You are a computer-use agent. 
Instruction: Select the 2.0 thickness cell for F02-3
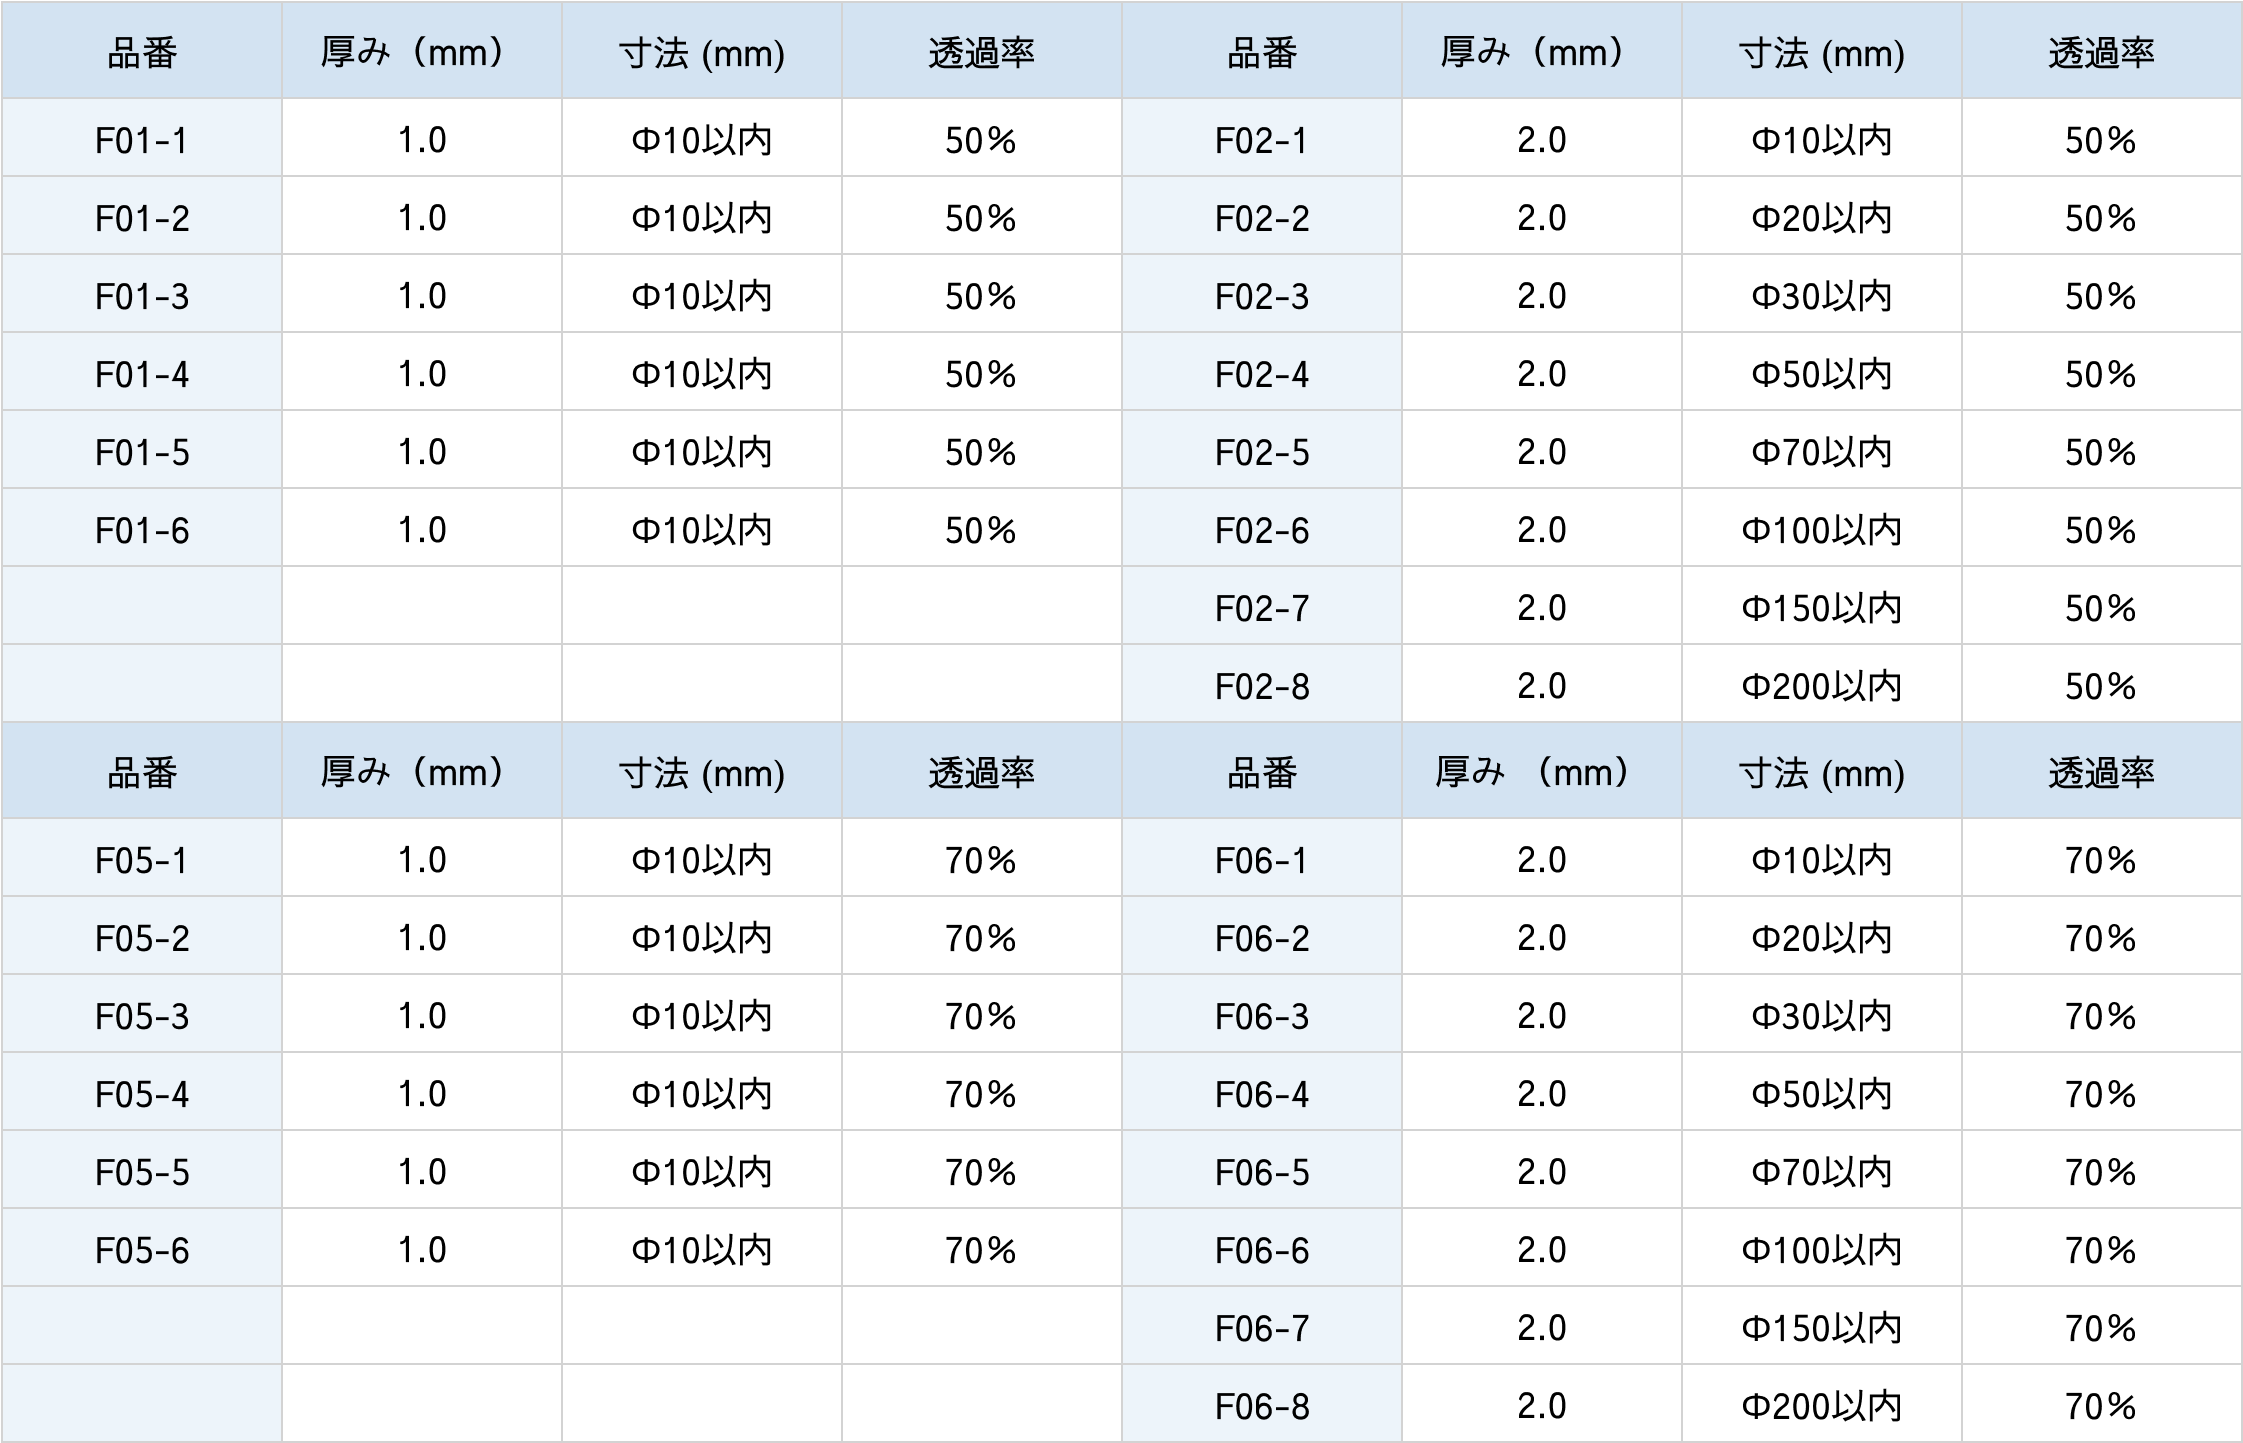pyautogui.click(x=1541, y=296)
